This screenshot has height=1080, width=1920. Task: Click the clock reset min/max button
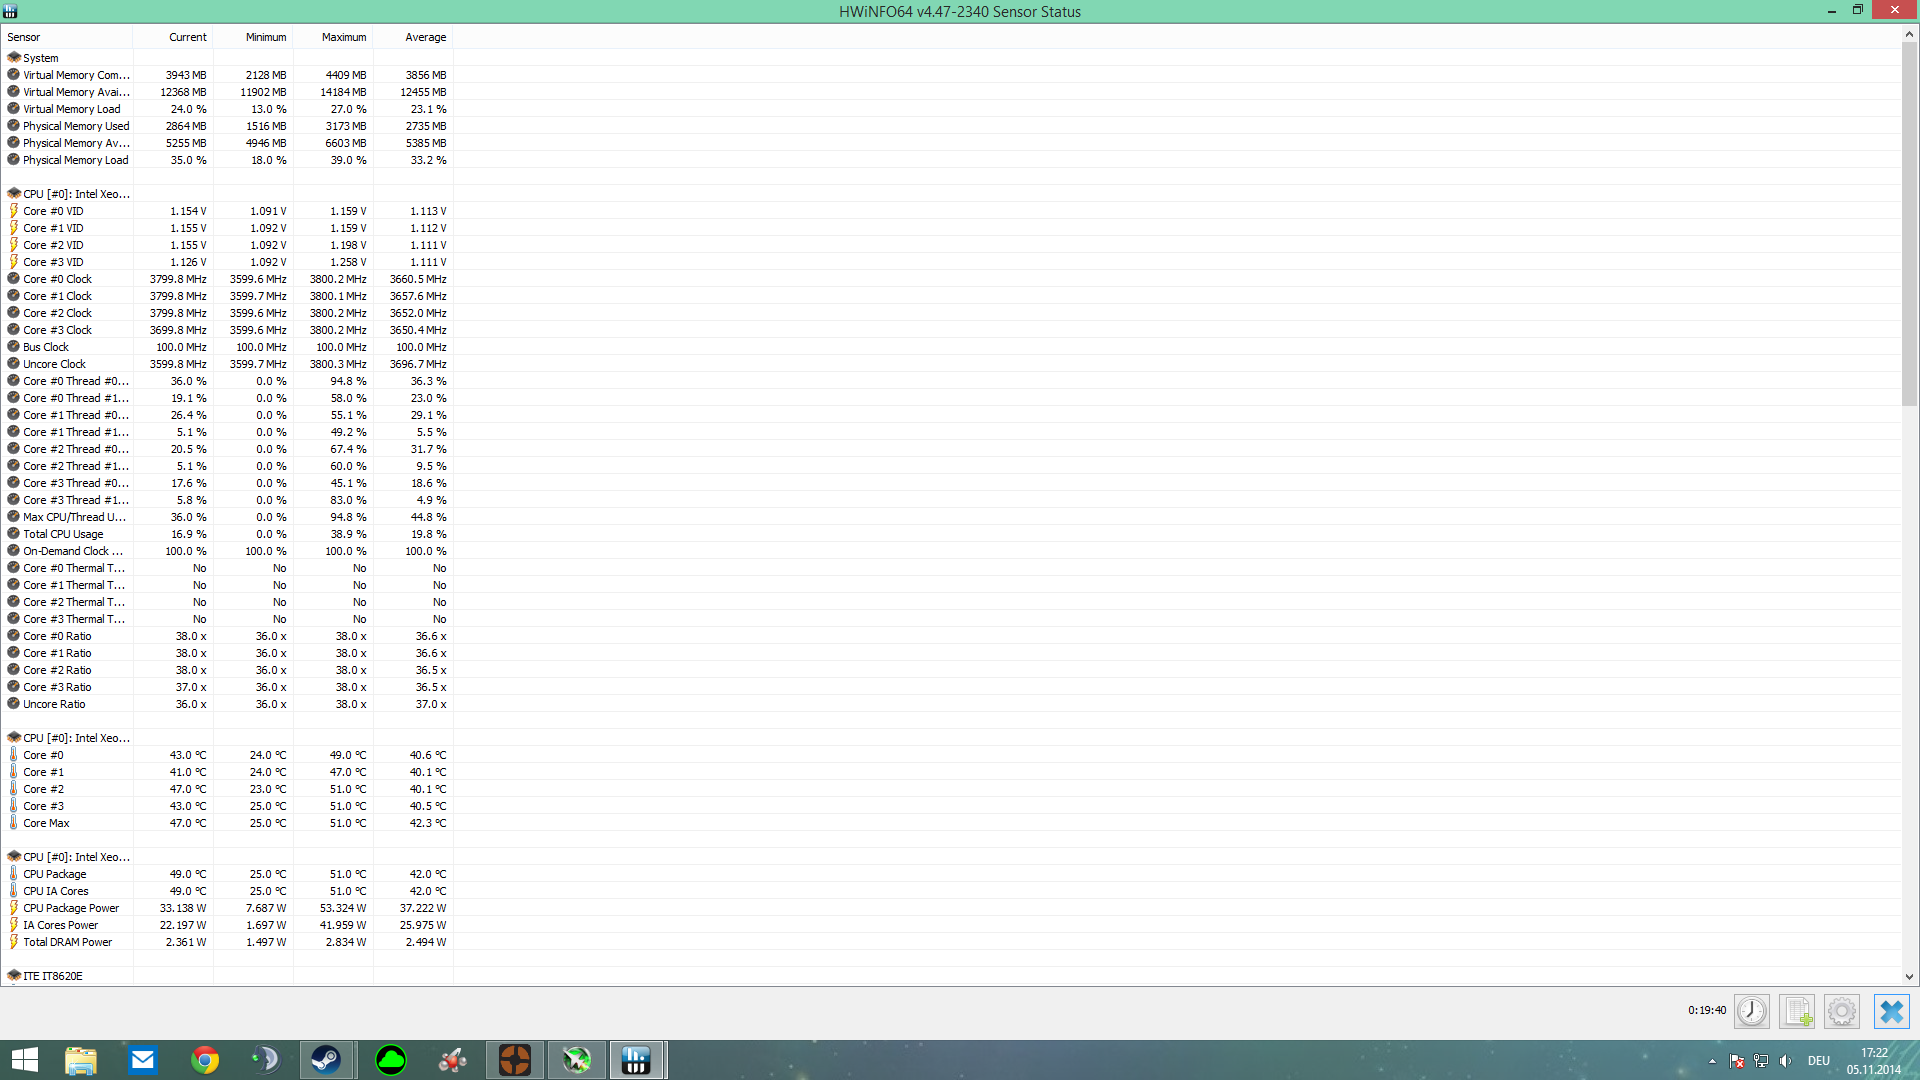pos(1751,1011)
